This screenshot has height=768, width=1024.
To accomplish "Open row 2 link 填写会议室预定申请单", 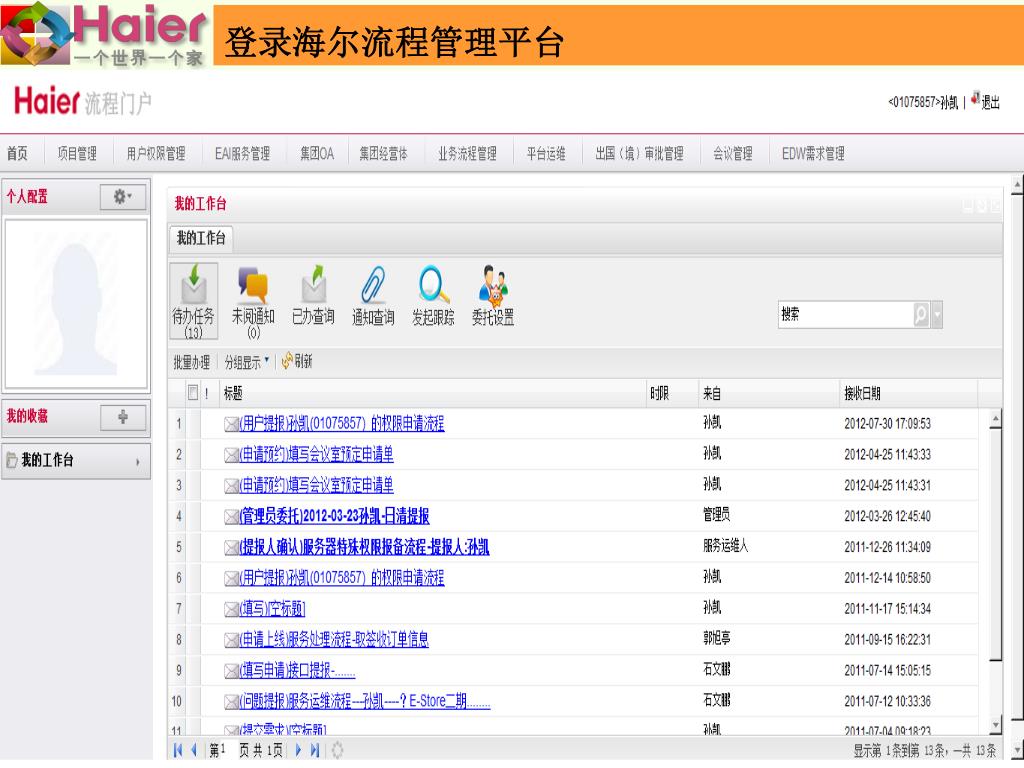I will tap(317, 455).
